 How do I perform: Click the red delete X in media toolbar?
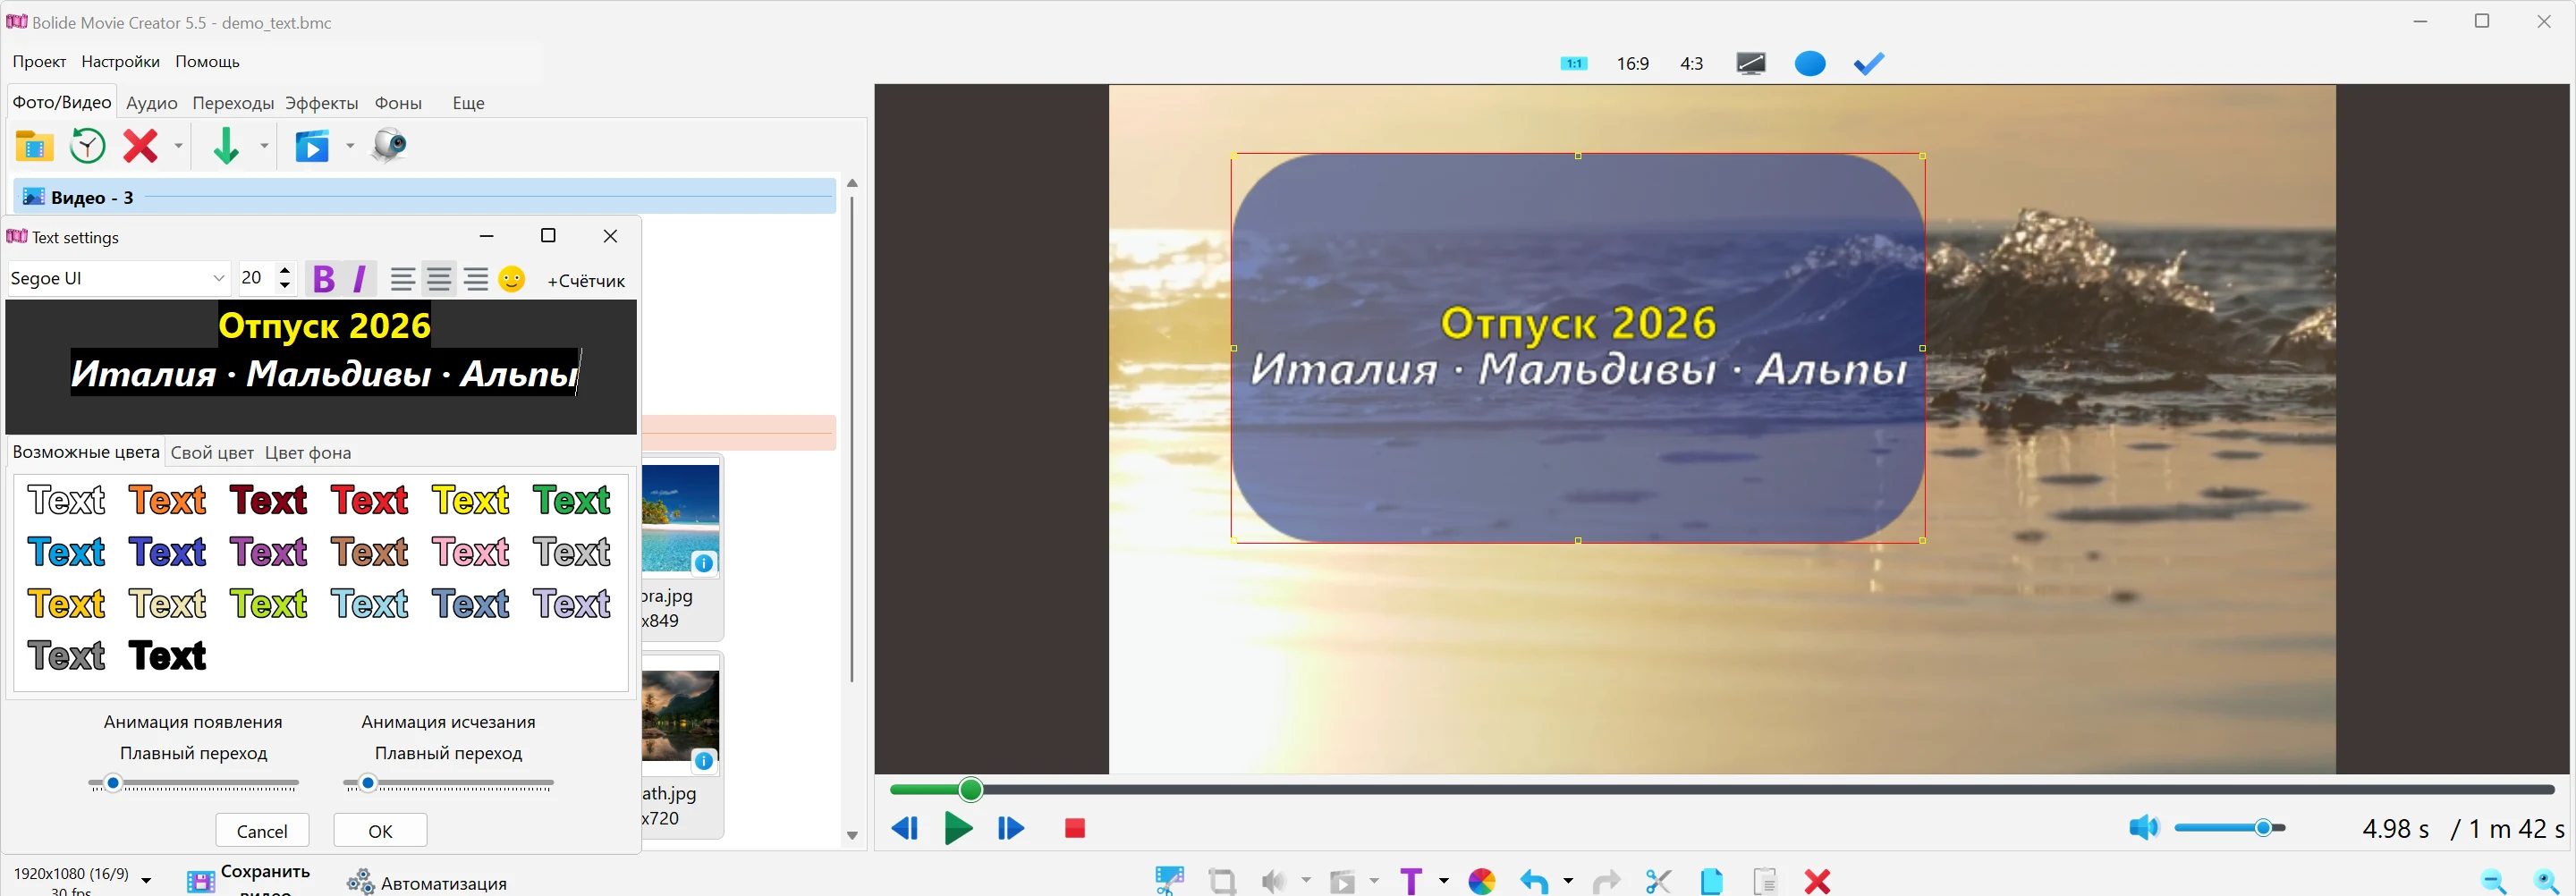[x=140, y=146]
